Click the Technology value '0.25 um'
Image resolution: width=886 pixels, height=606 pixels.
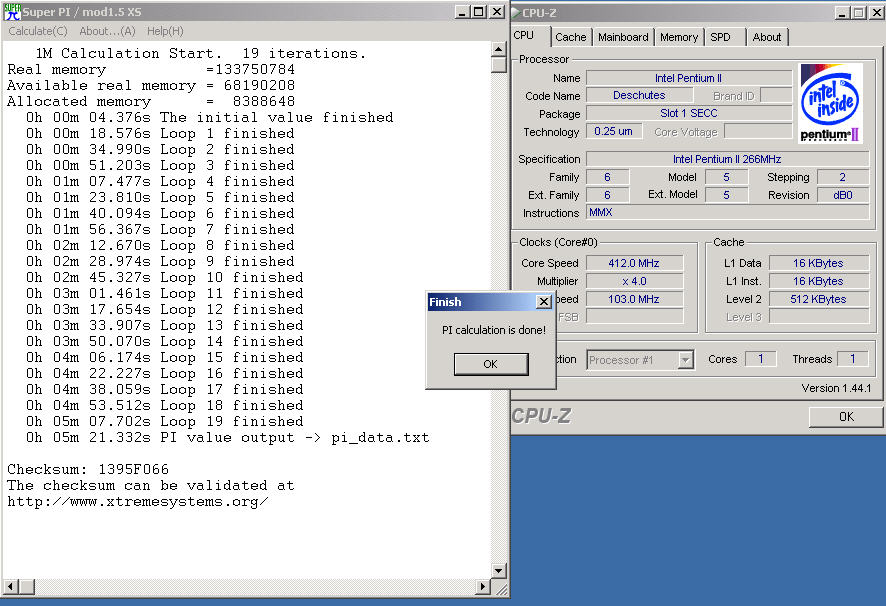point(614,132)
